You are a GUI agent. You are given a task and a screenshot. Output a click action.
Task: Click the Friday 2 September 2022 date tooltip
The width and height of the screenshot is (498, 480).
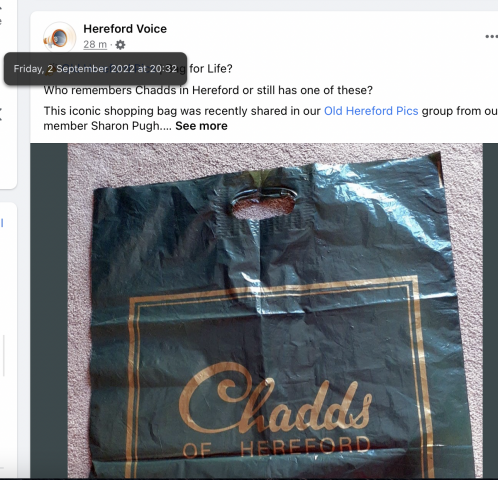(x=95, y=69)
